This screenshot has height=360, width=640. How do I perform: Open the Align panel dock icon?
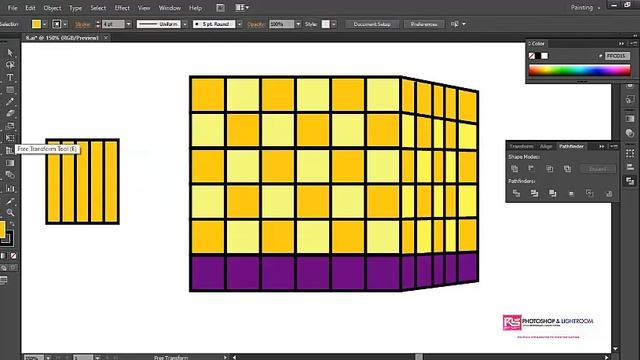click(630, 167)
